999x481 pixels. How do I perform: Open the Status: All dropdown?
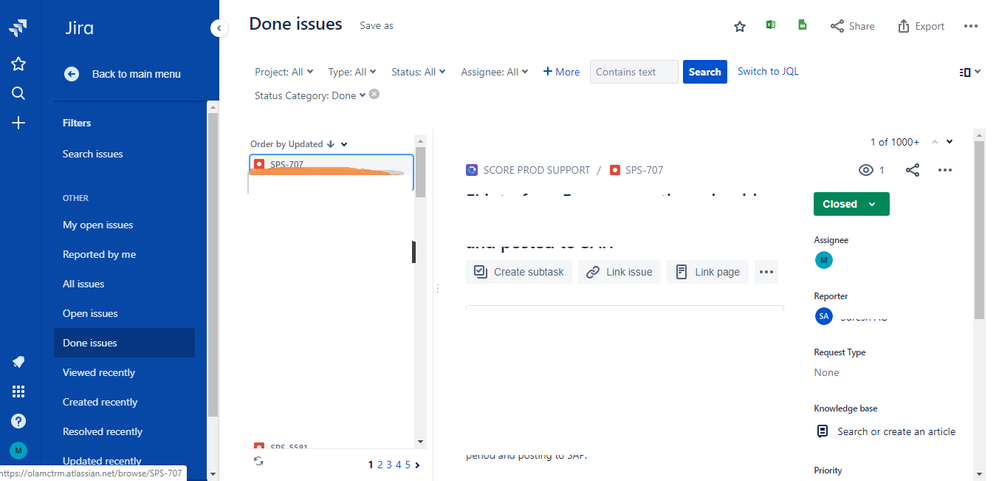(x=418, y=72)
